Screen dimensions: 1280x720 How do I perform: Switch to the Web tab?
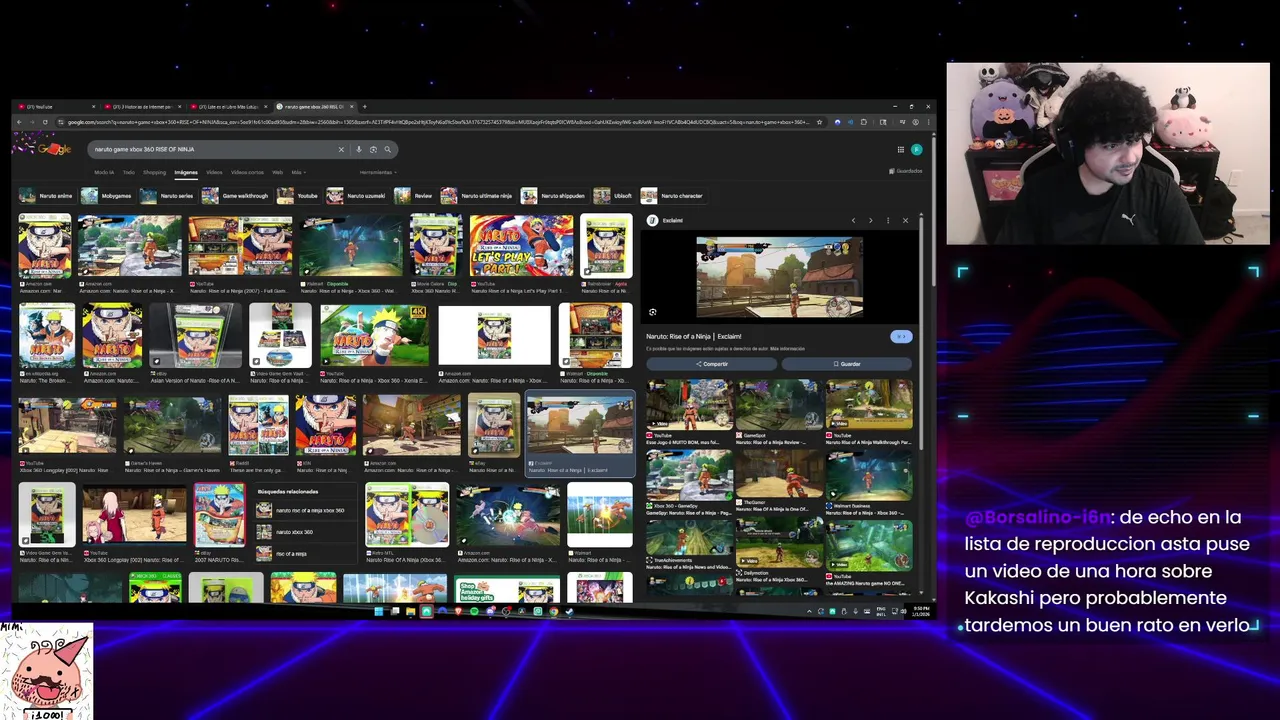tap(278, 172)
